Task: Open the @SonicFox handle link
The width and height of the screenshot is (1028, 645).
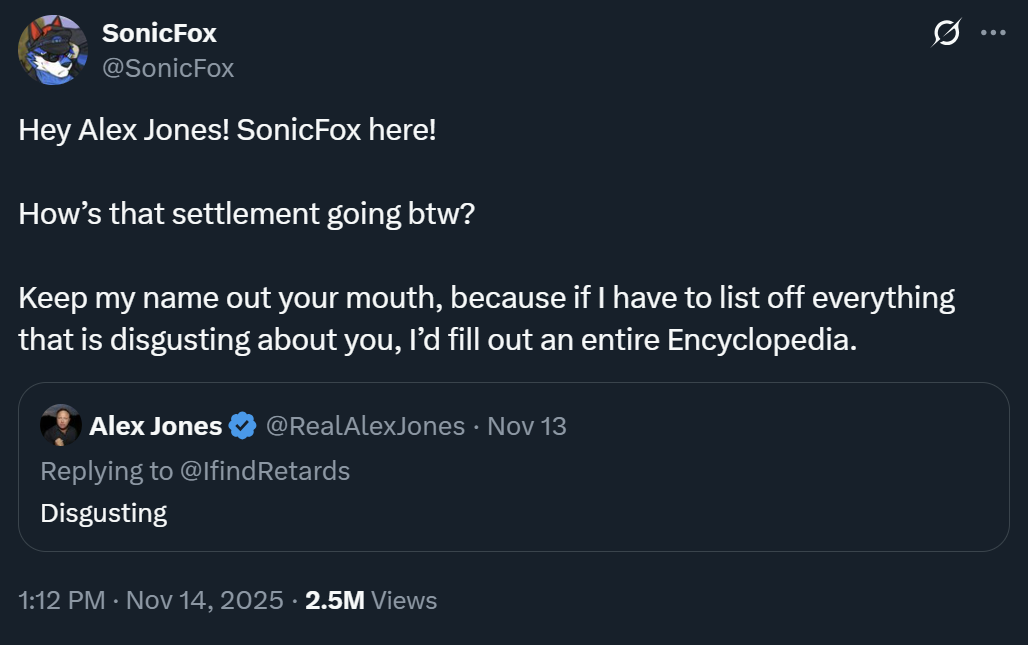Action: tap(168, 68)
